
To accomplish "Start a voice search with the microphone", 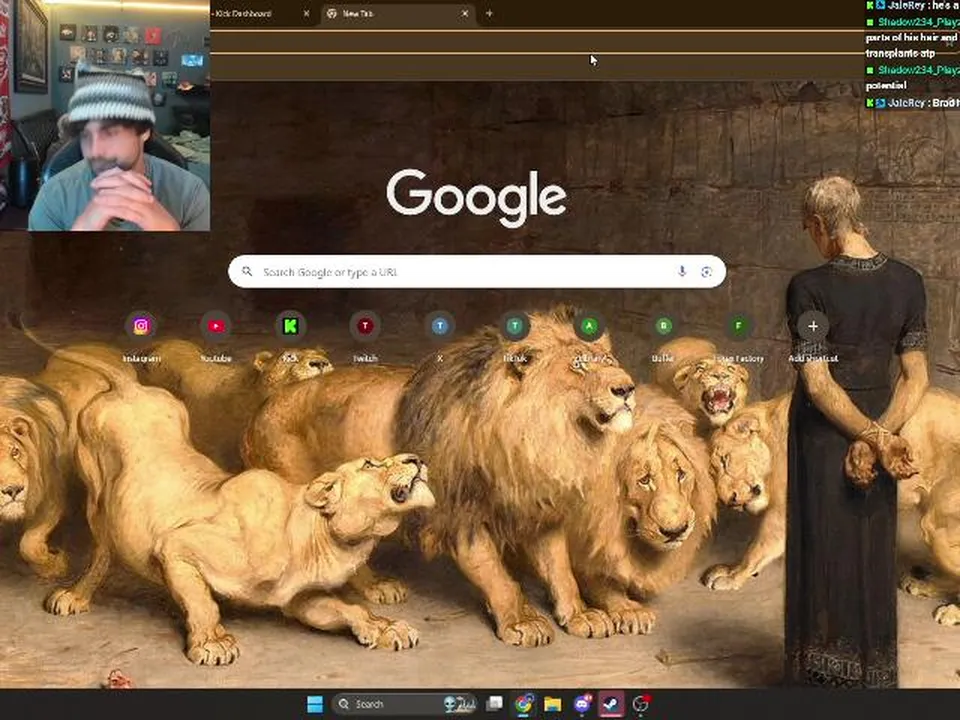I will (682, 271).
